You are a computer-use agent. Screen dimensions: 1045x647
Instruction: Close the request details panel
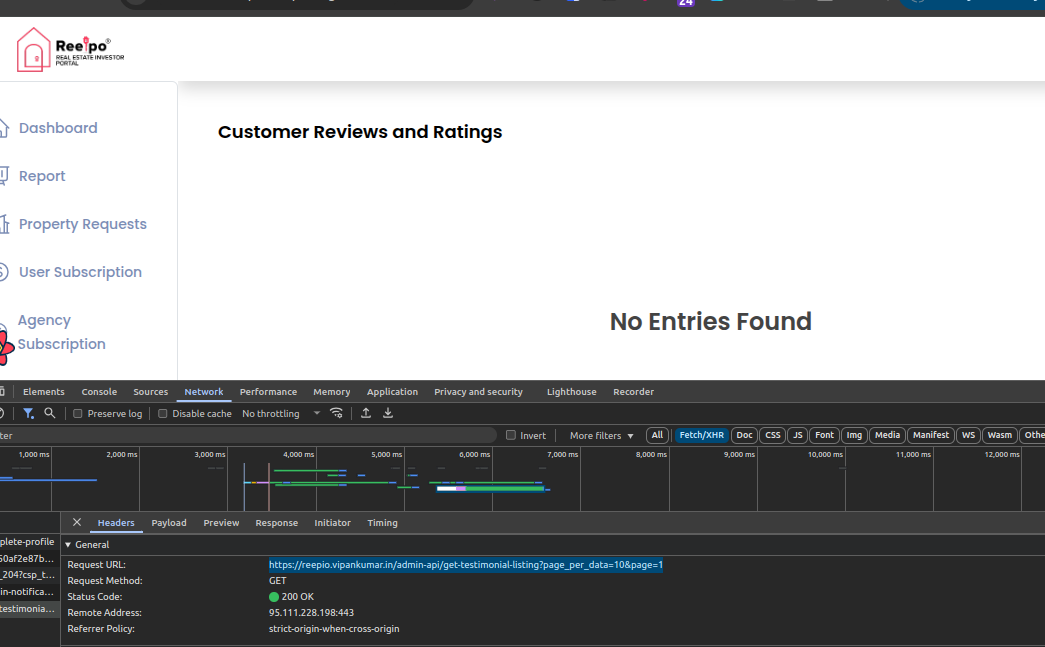pos(77,522)
